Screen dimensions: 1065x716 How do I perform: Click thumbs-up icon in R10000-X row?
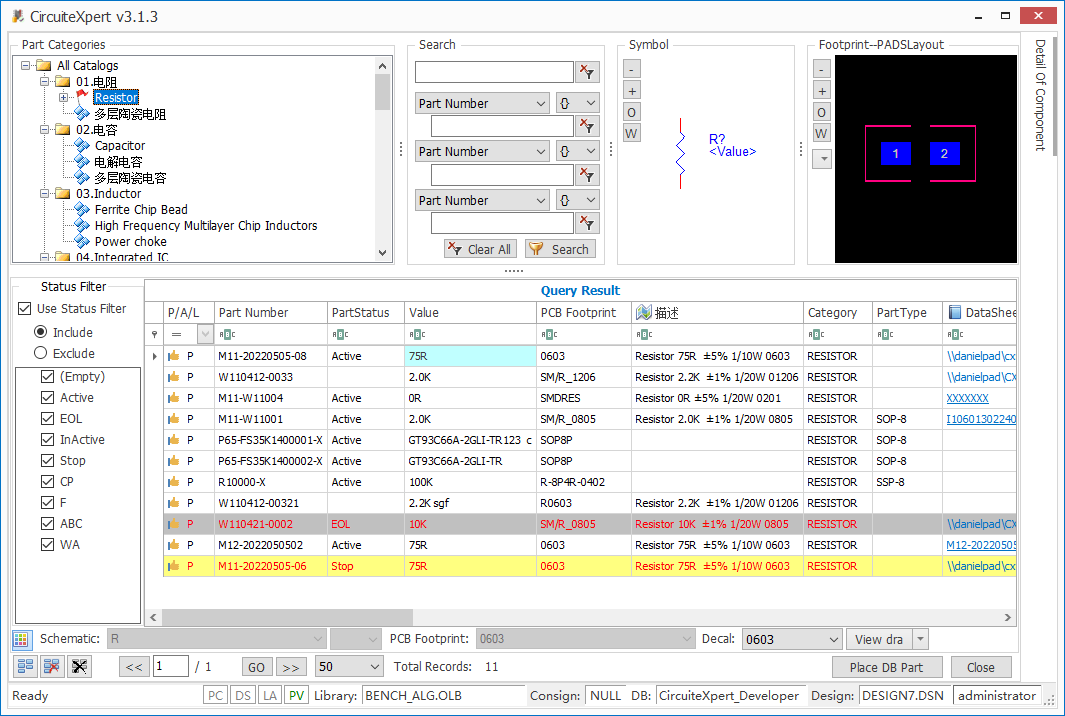[x=174, y=482]
